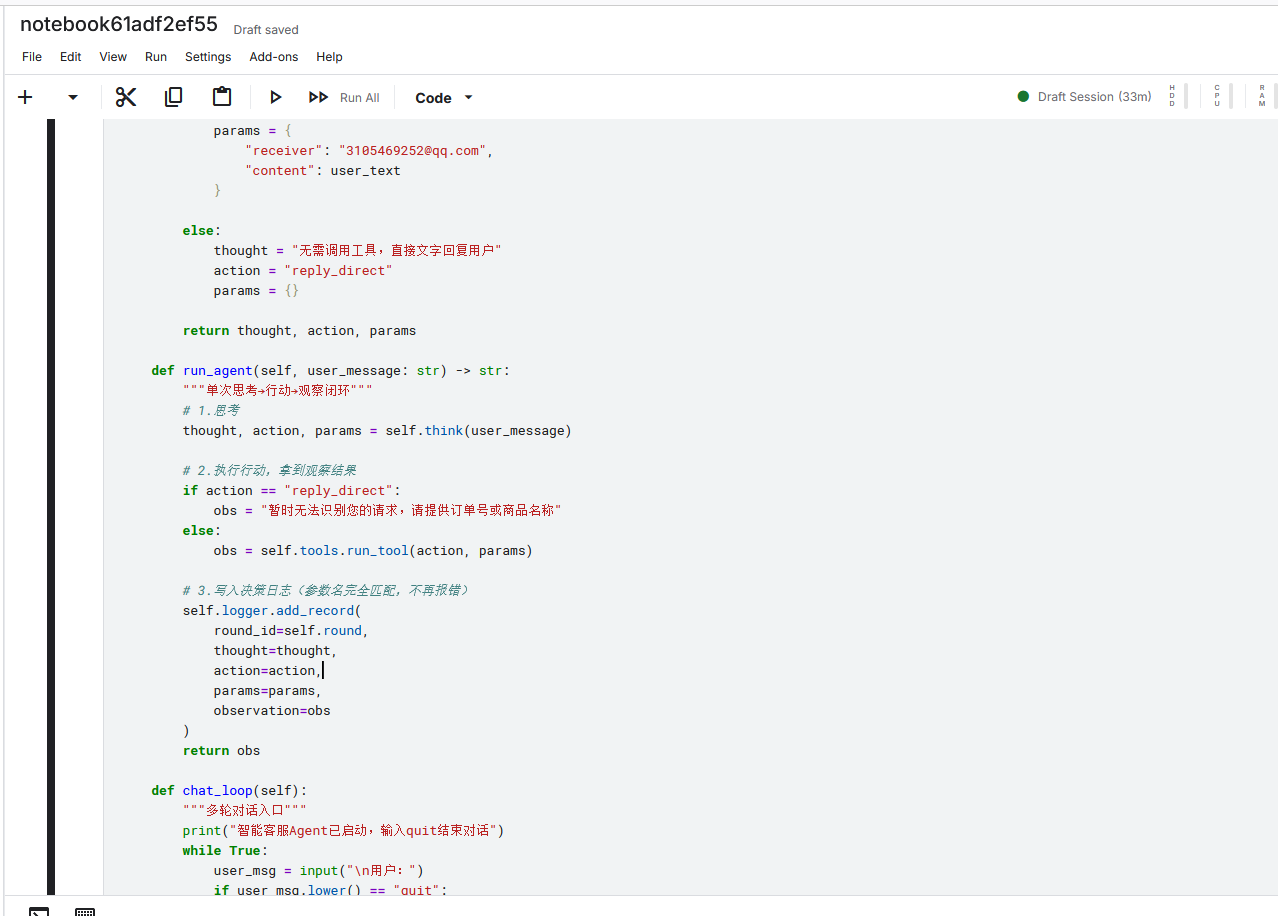Click the user_msg = input line

(319, 871)
